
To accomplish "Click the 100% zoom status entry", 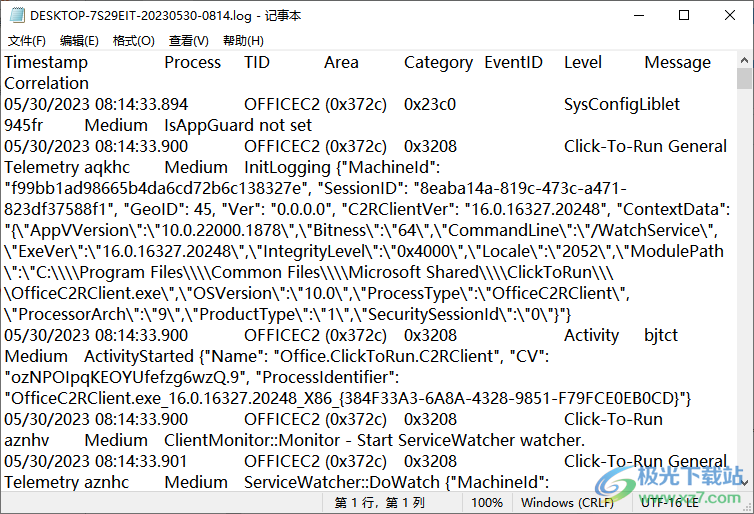I will tap(487, 503).
